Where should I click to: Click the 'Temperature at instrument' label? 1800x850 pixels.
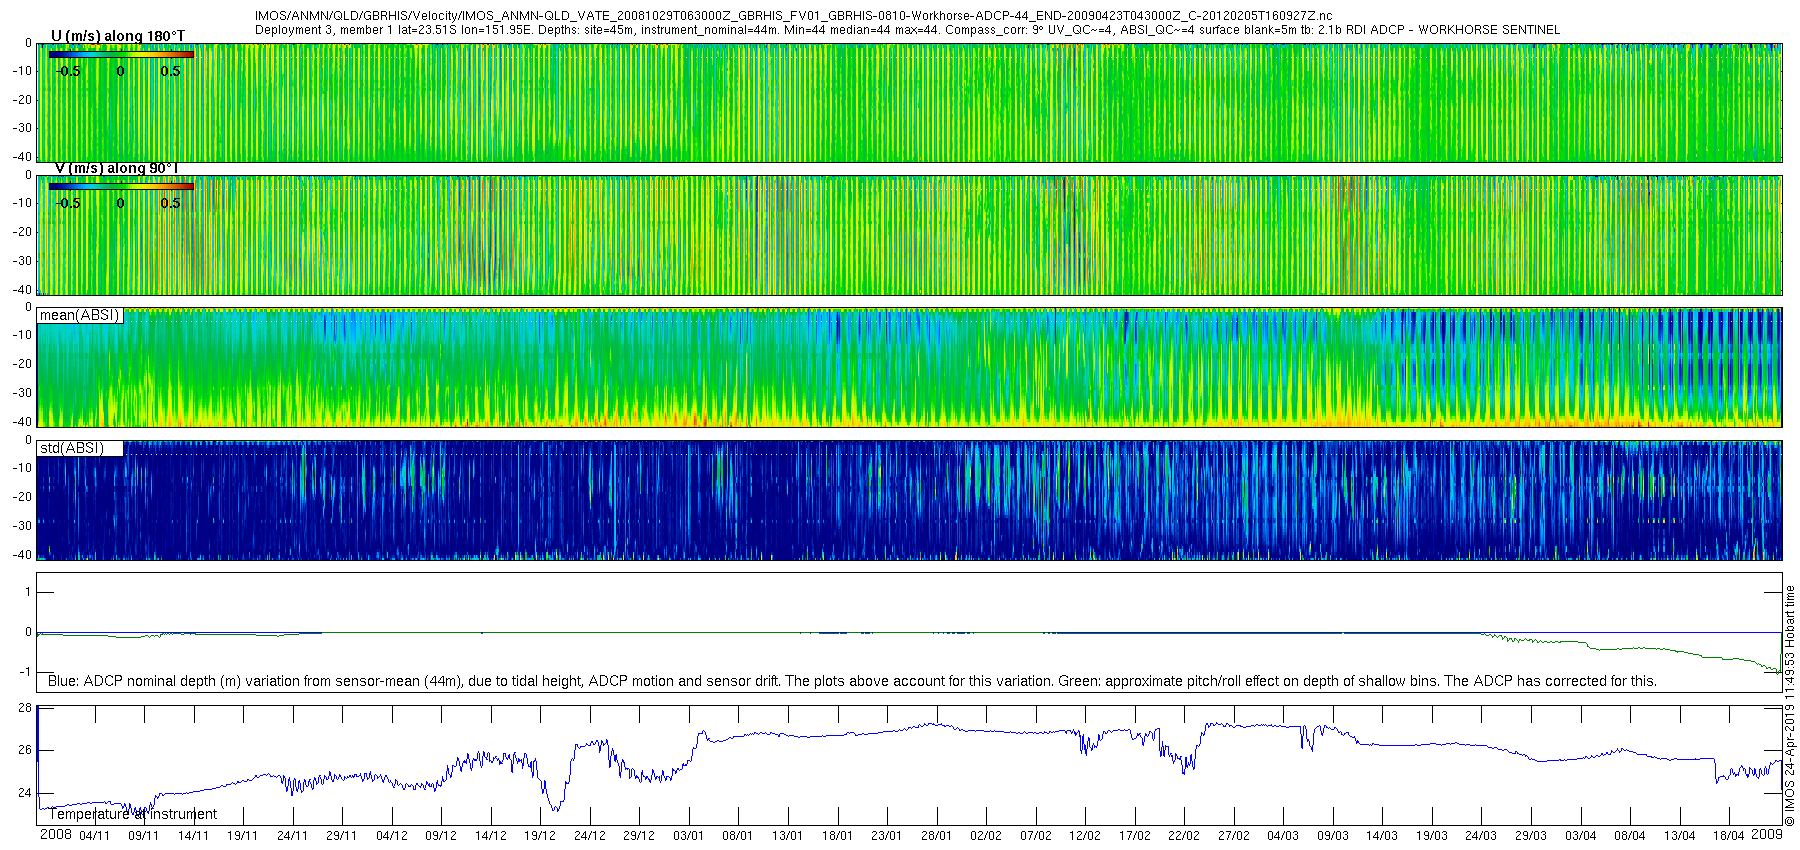[133, 814]
